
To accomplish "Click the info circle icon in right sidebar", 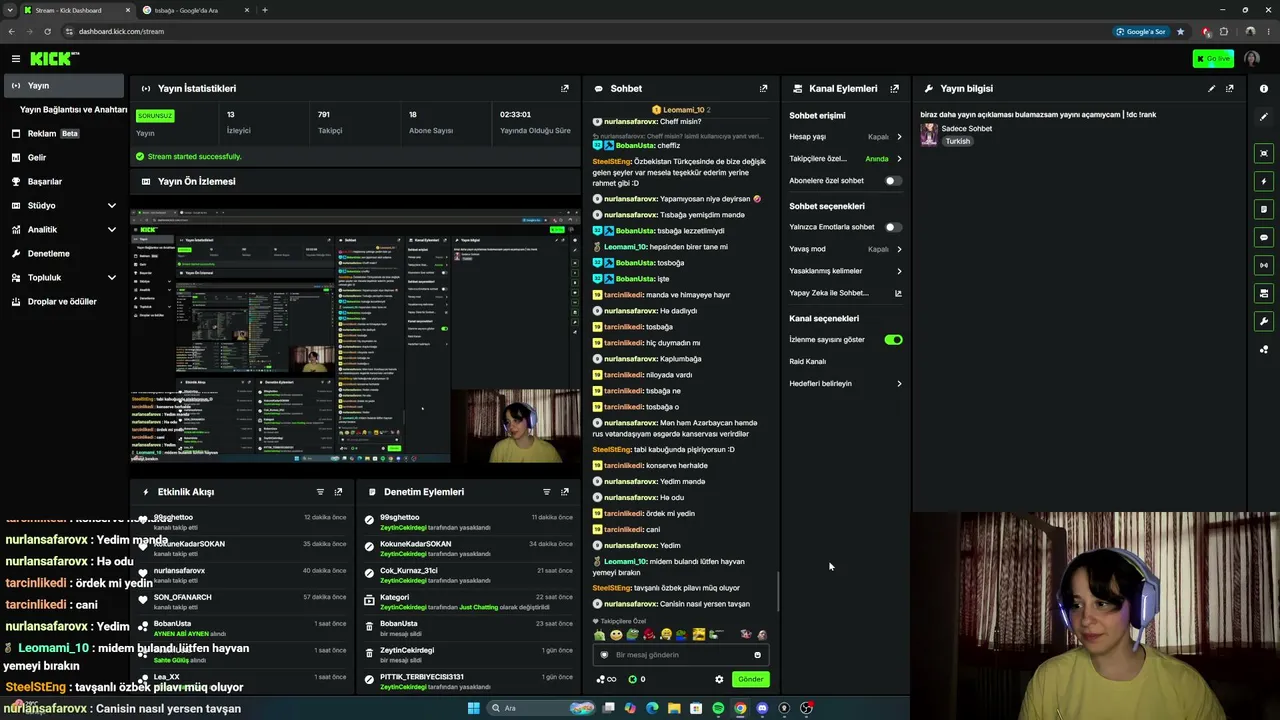I will coord(1264,89).
